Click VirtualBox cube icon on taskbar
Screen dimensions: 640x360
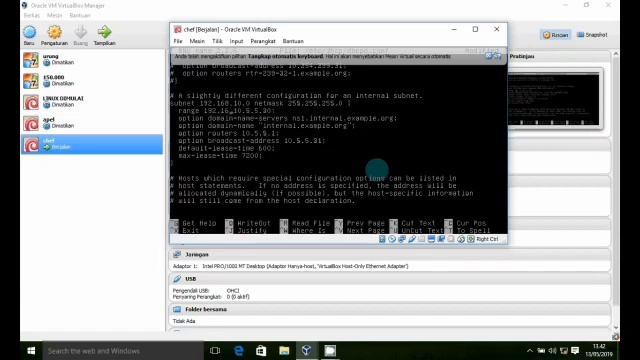click(x=307, y=351)
